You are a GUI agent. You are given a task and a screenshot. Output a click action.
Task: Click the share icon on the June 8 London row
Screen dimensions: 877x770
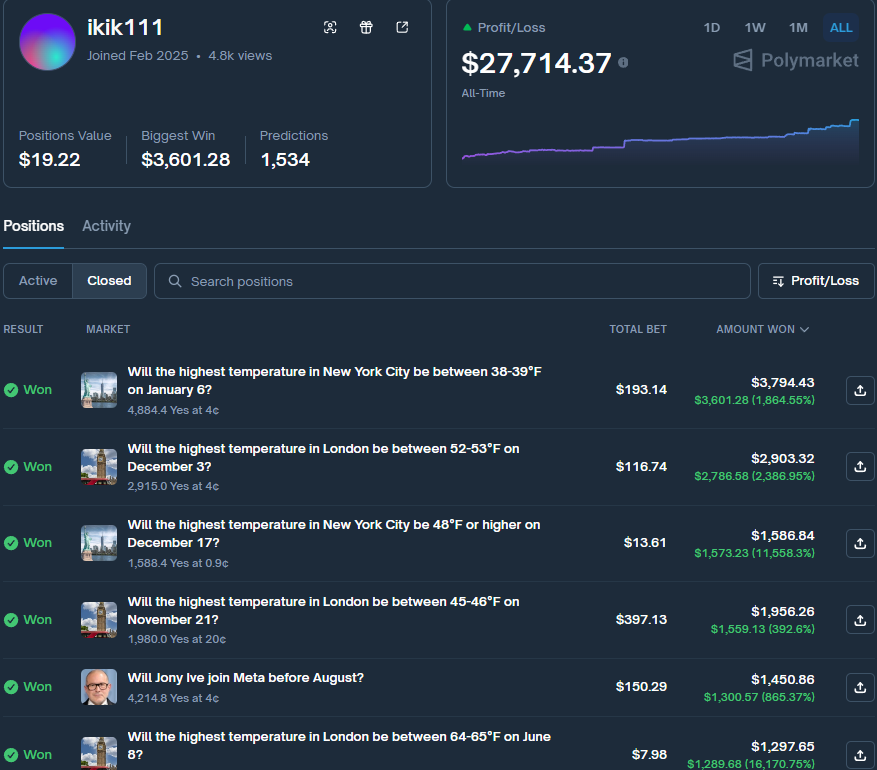(859, 755)
